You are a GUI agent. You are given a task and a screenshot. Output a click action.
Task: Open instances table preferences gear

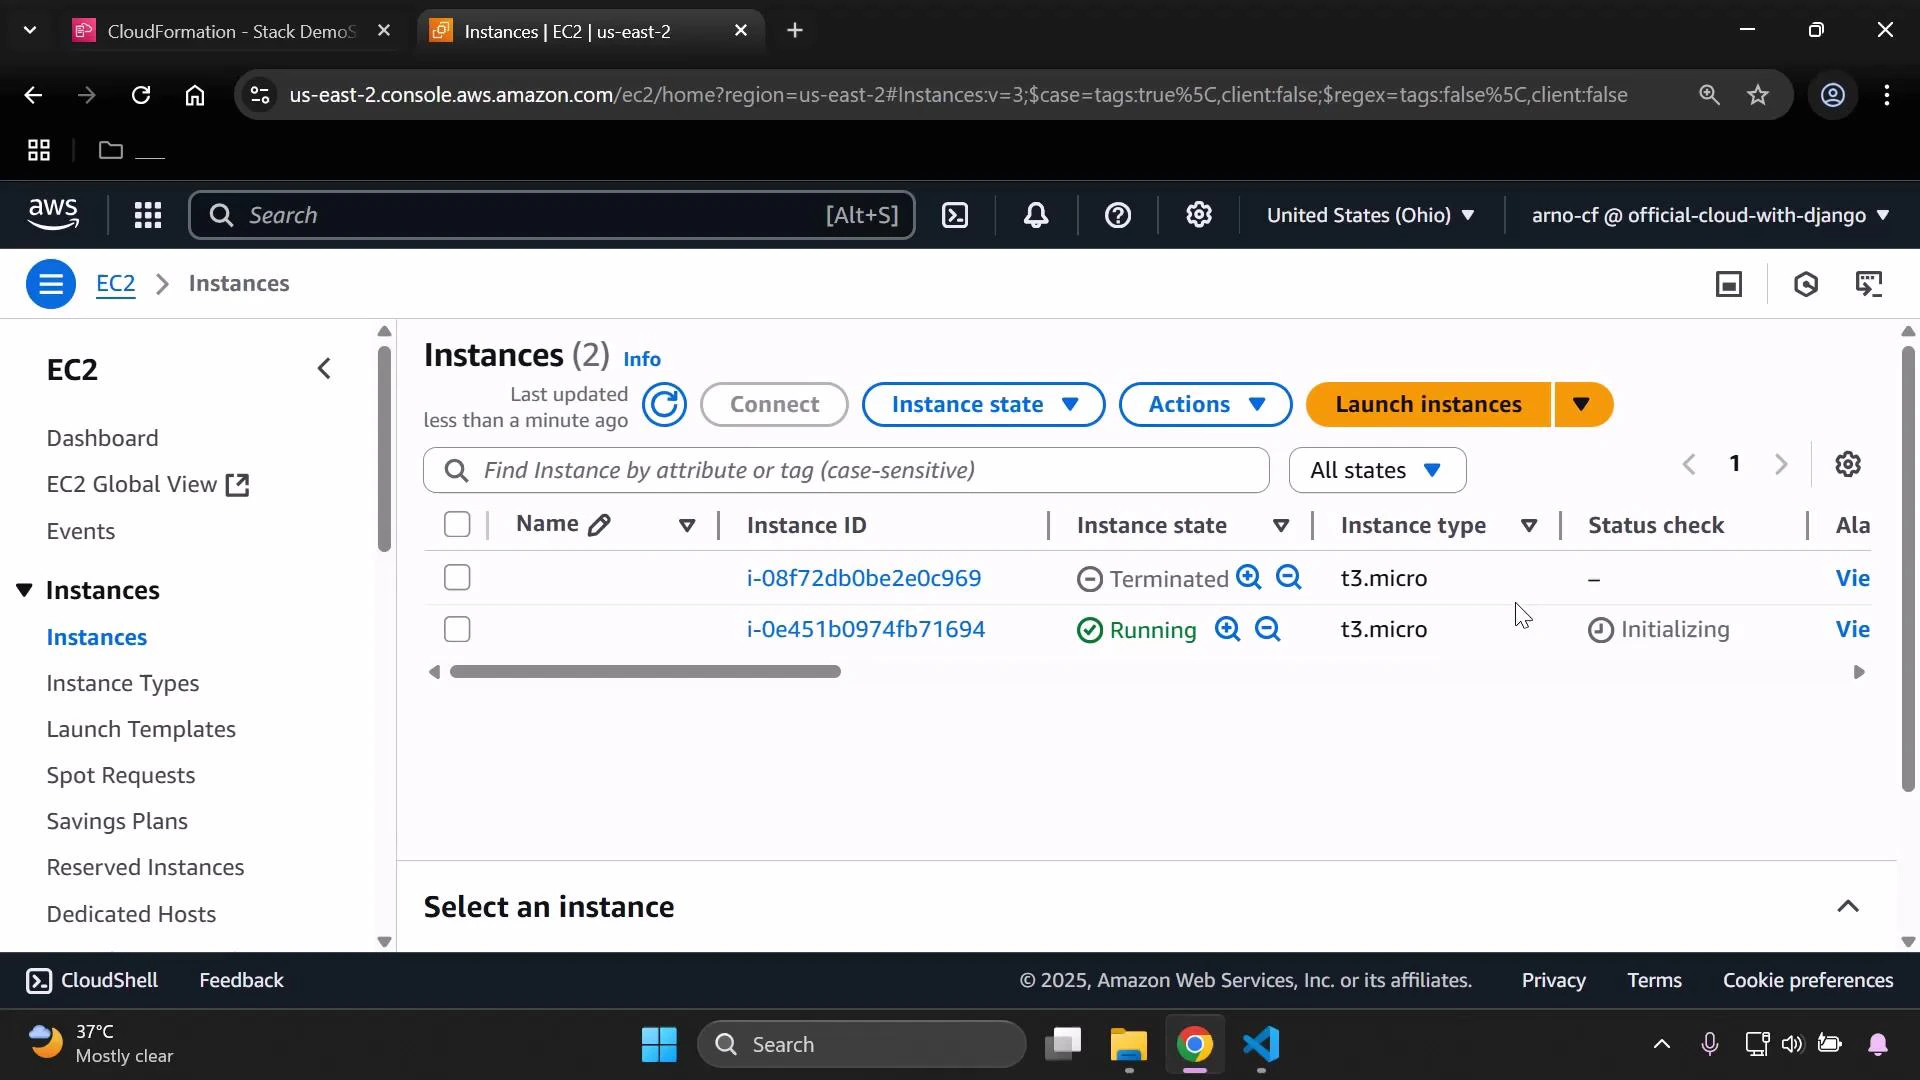point(1848,465)
